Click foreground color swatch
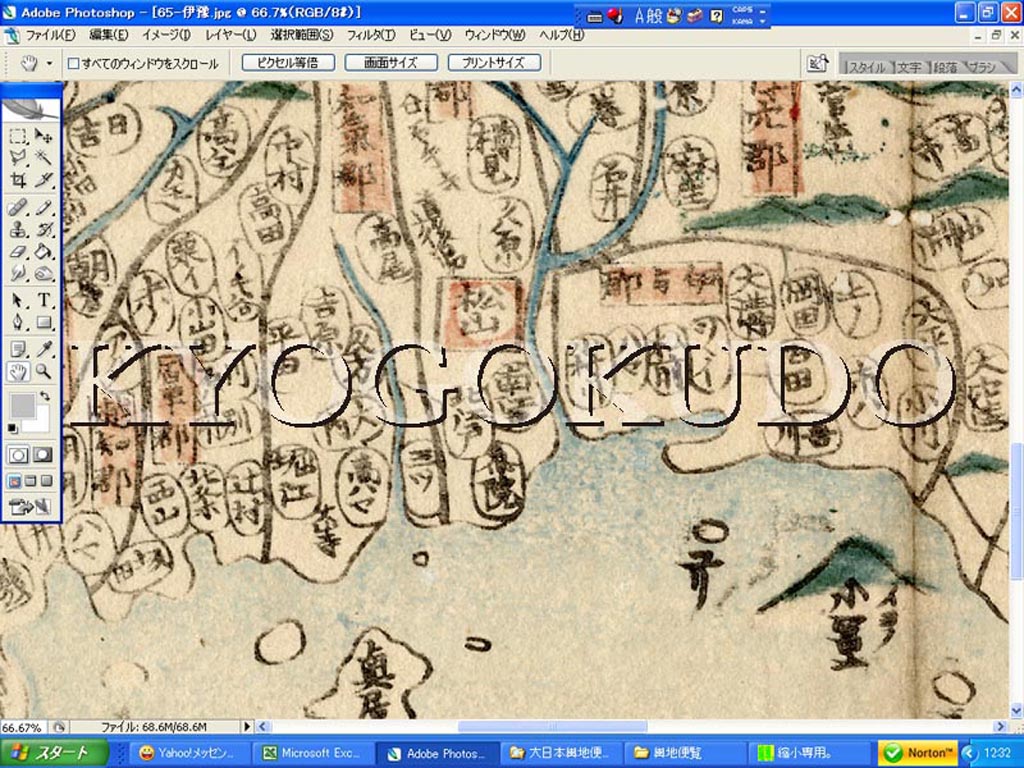 (22, 405)
